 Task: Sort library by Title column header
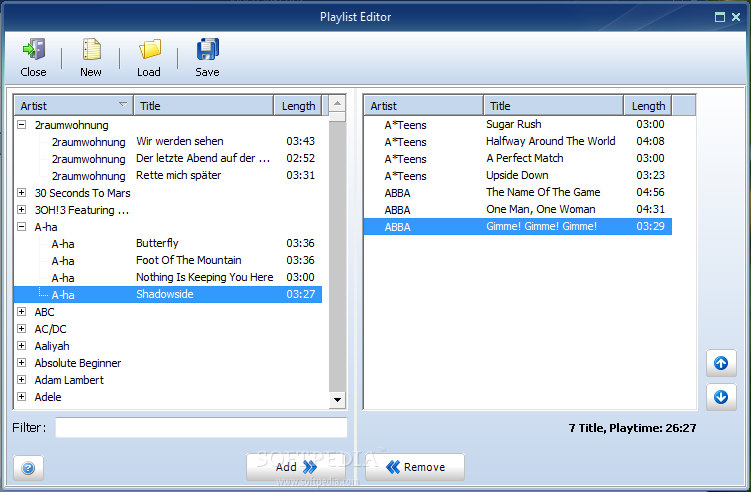point(204,106)
